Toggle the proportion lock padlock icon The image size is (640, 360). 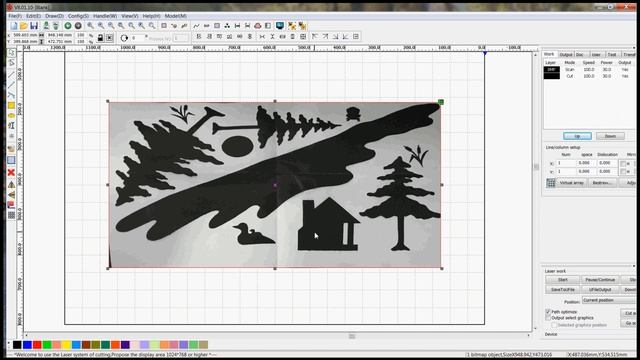[x=100, y=38]
